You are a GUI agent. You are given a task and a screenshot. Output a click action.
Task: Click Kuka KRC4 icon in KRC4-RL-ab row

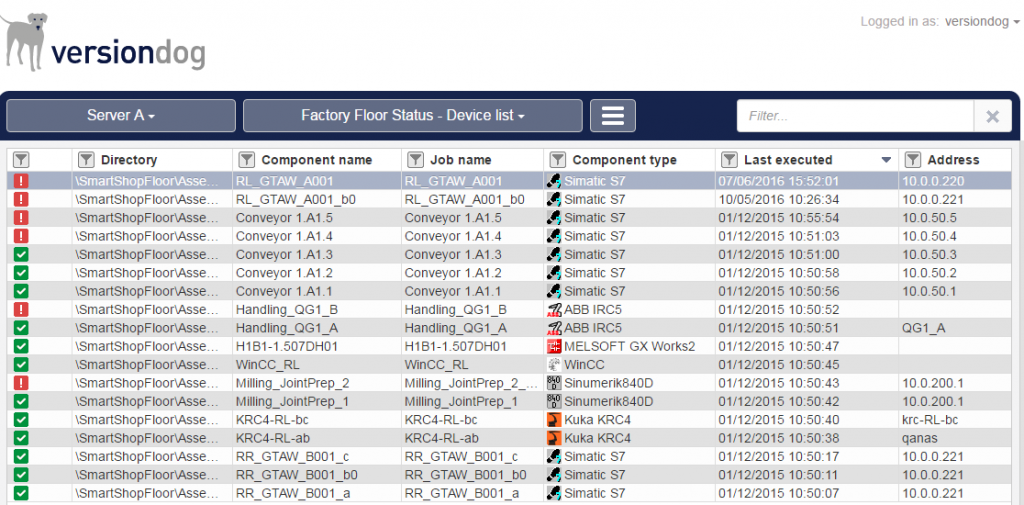[x=554, y=438]
